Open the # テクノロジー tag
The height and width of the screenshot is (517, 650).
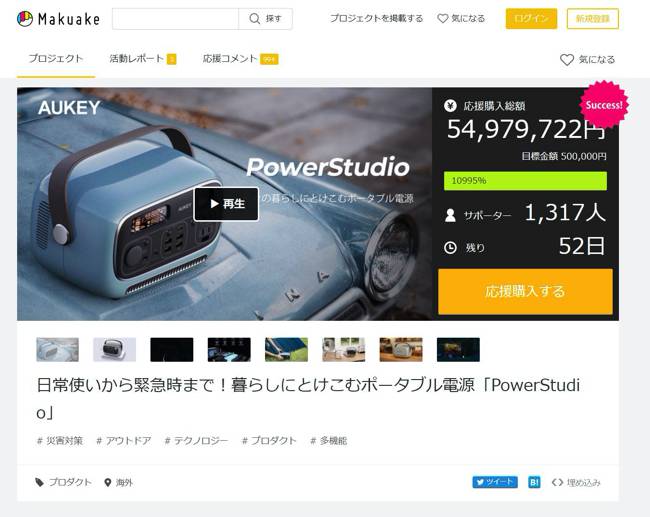(196, 441)
